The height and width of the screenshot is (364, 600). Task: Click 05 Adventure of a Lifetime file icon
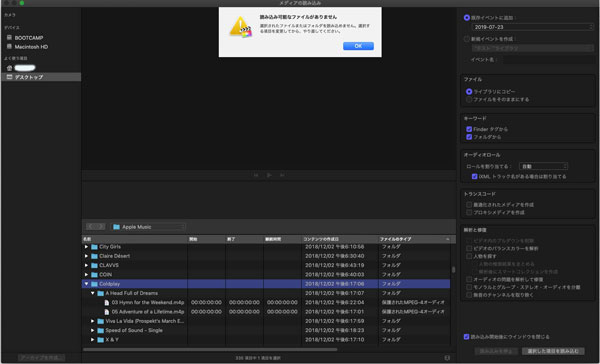pyautogui.click(x=107, y=312)
